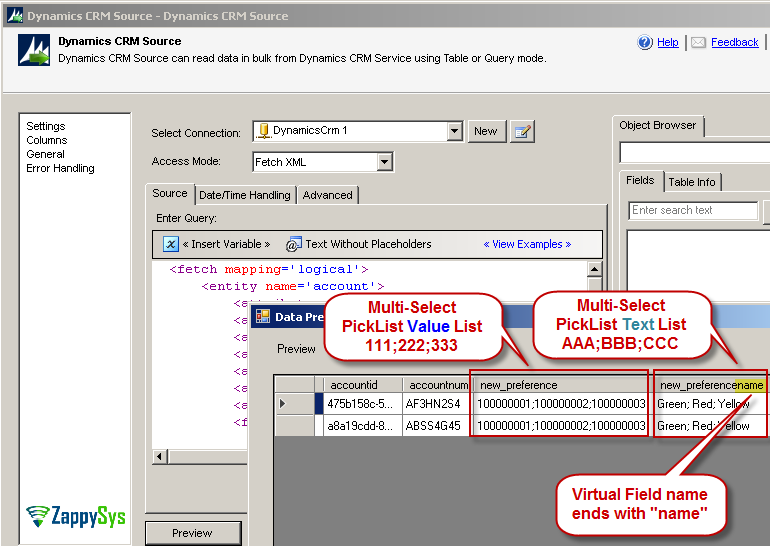The image size is (770, 546).
Task: Click the new_preference column header
Action: tap(559, 385)
